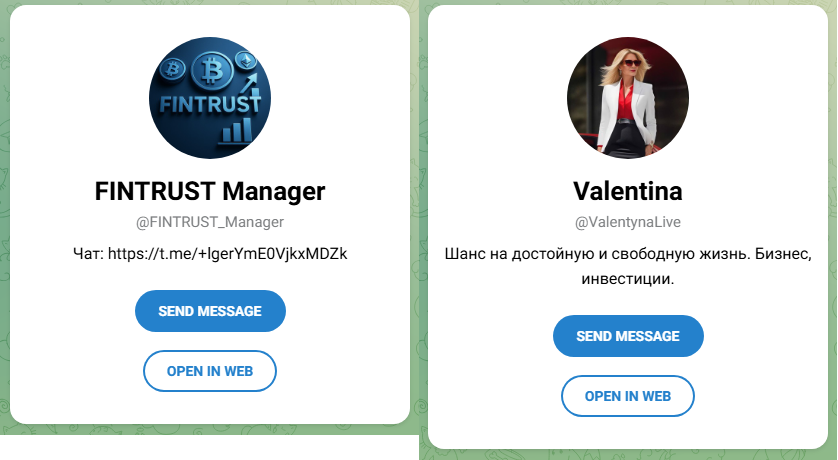The width and height of the screenshot is (838, 460).
Task: Click the Шанс на достойную bio line
Action: tap(628, 254)
